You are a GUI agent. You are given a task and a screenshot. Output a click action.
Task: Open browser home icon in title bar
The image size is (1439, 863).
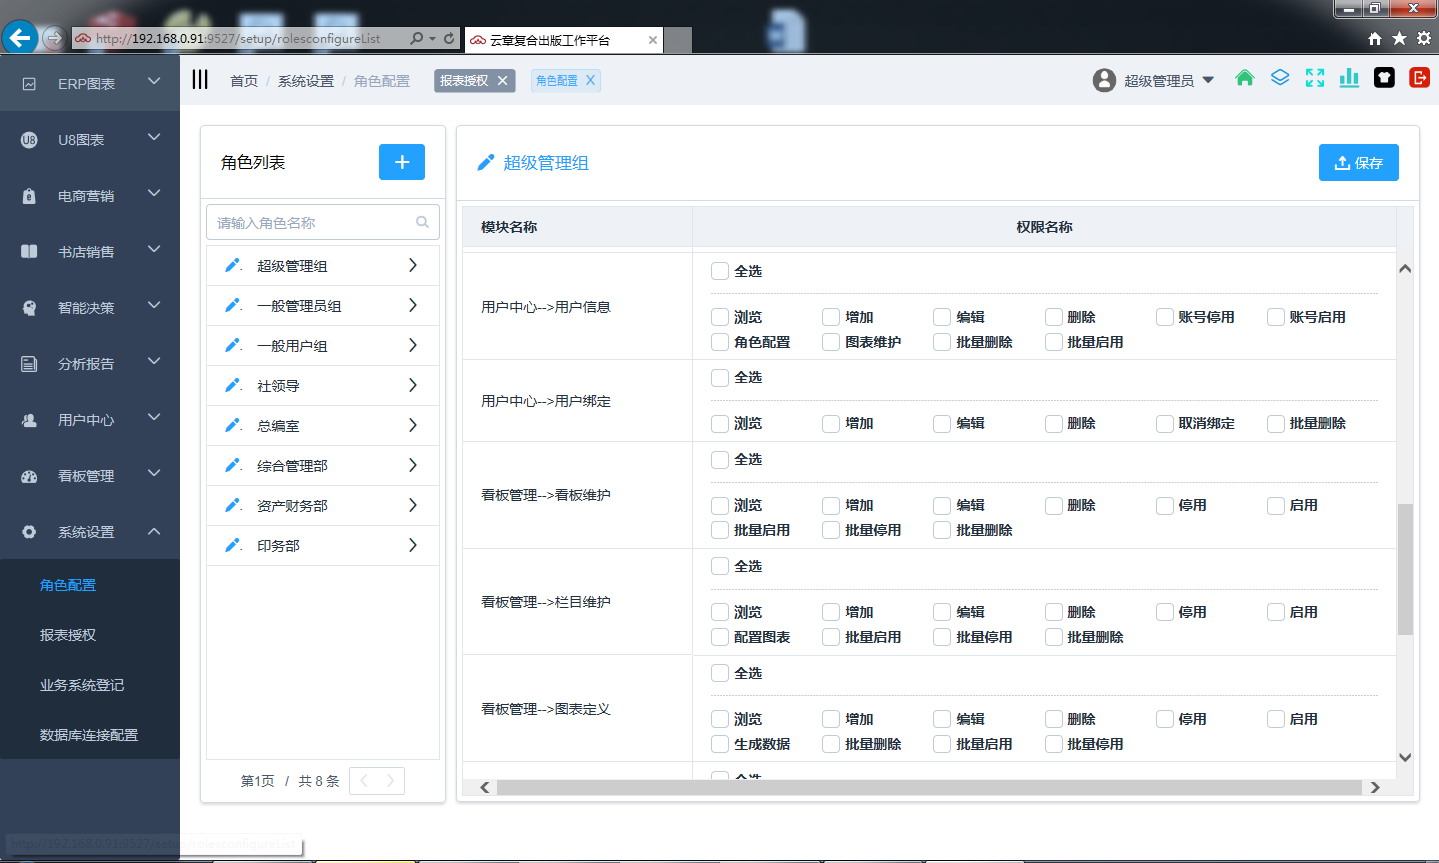point(1375,38)
